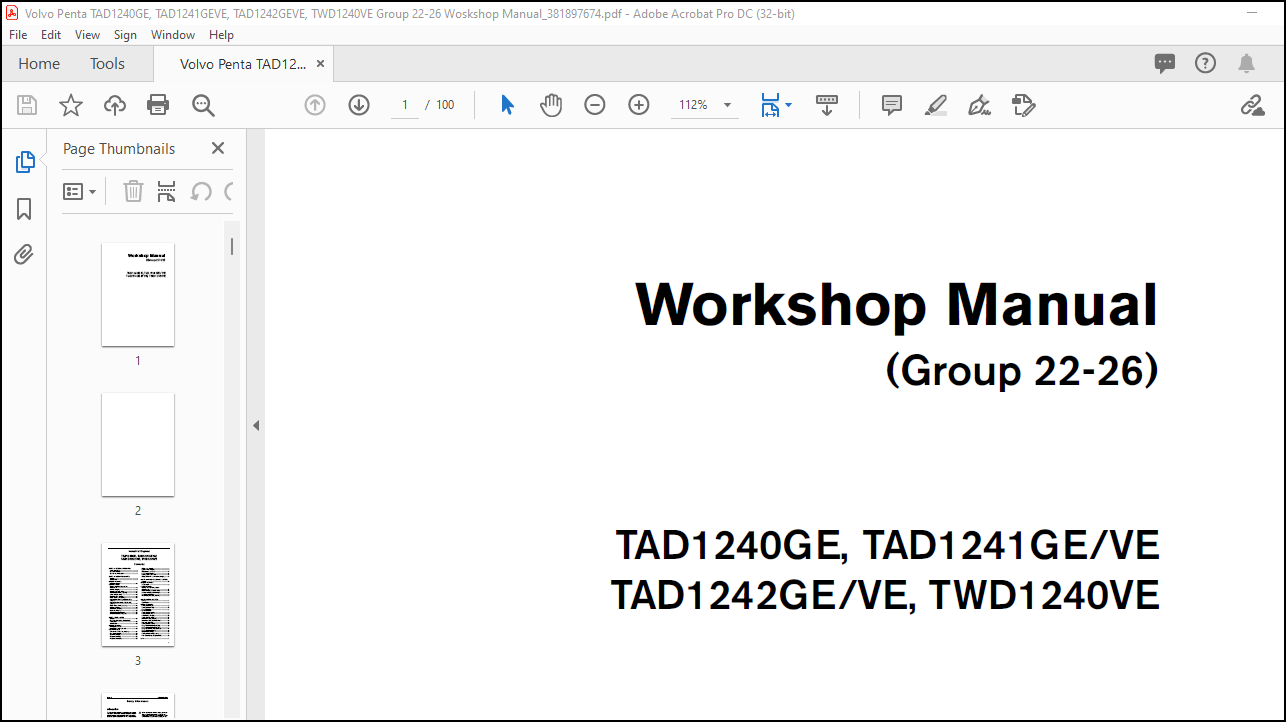Select the Hand pan tool
This screenshot has width=1286, height=722.
(551, 105)
